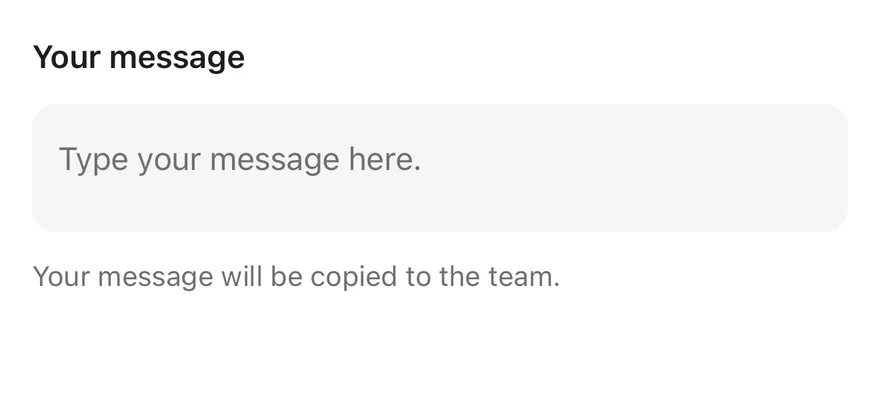
Task: Activate the rounded message text box
Action: point(439,168)
